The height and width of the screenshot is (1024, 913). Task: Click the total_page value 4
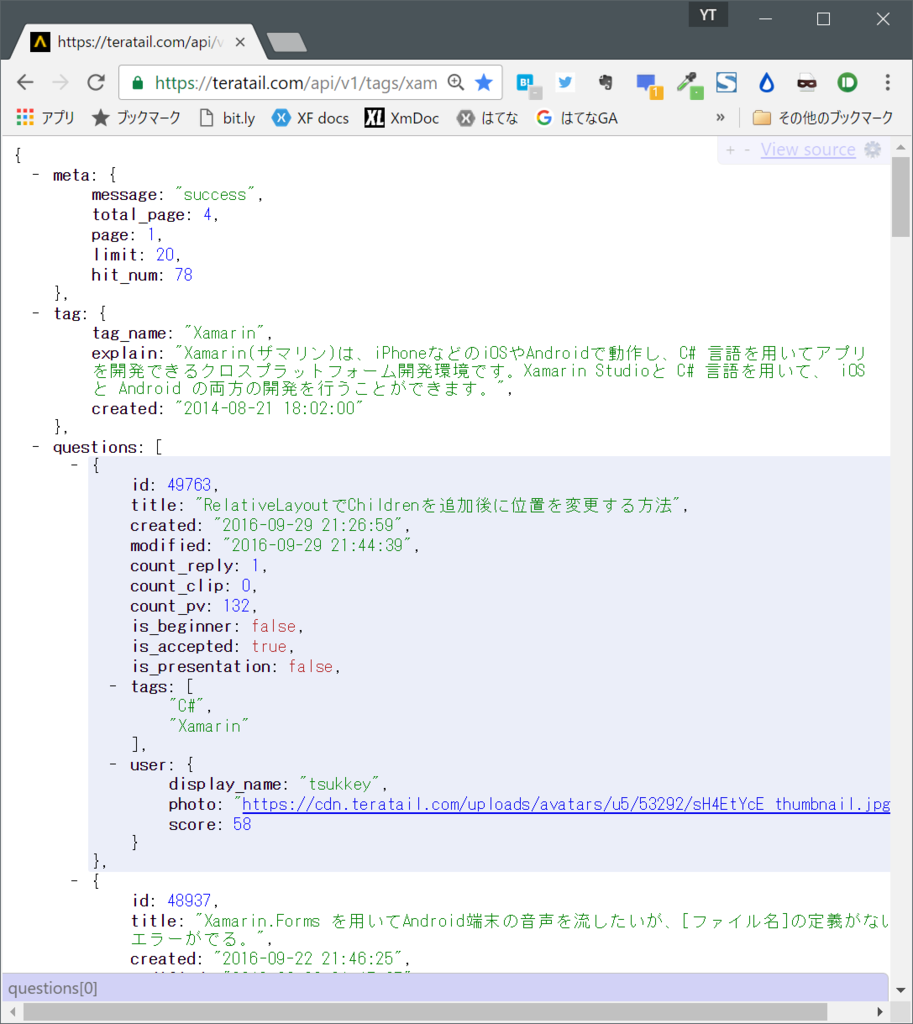[207, 215]
